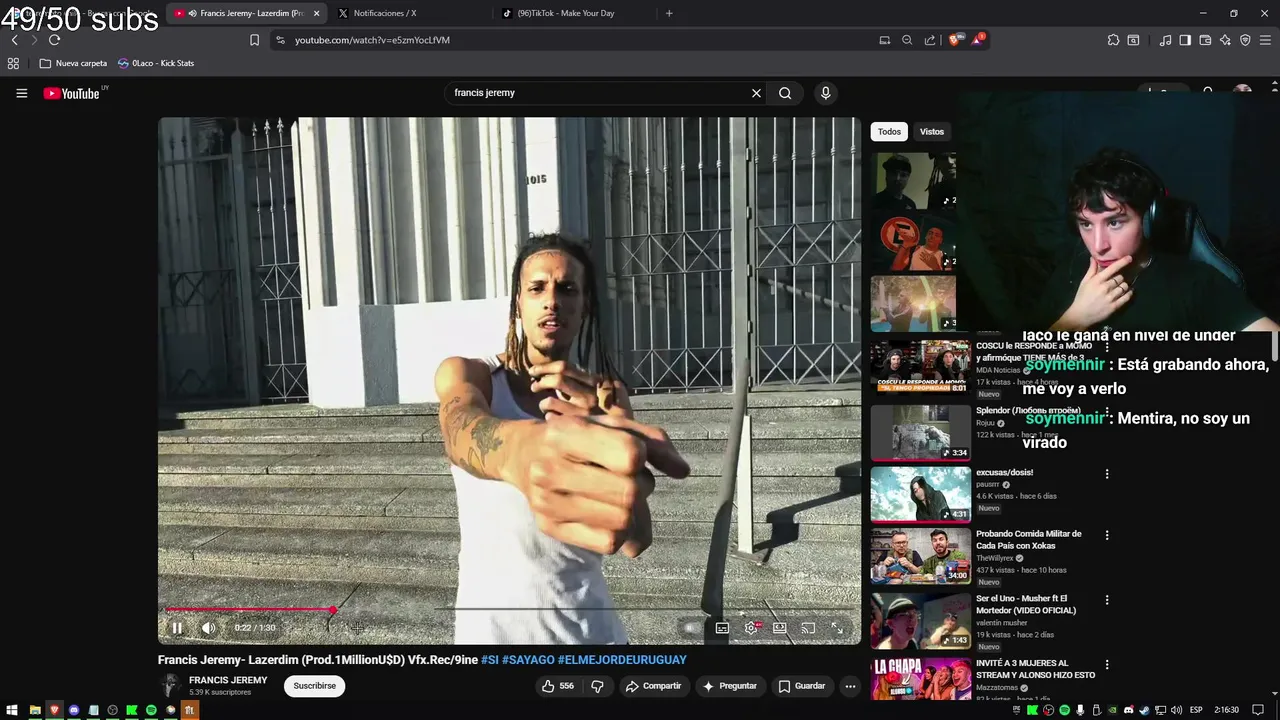The image size is (1280, 720).
Task: Share the page from the address bar
Action: pos(930,40)
